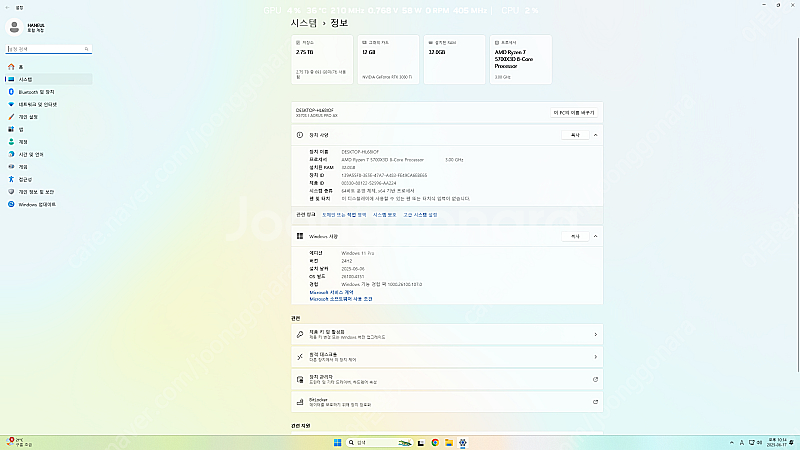Open the HANEUL user account profile
Screen dimensions: 800x450
26,27
